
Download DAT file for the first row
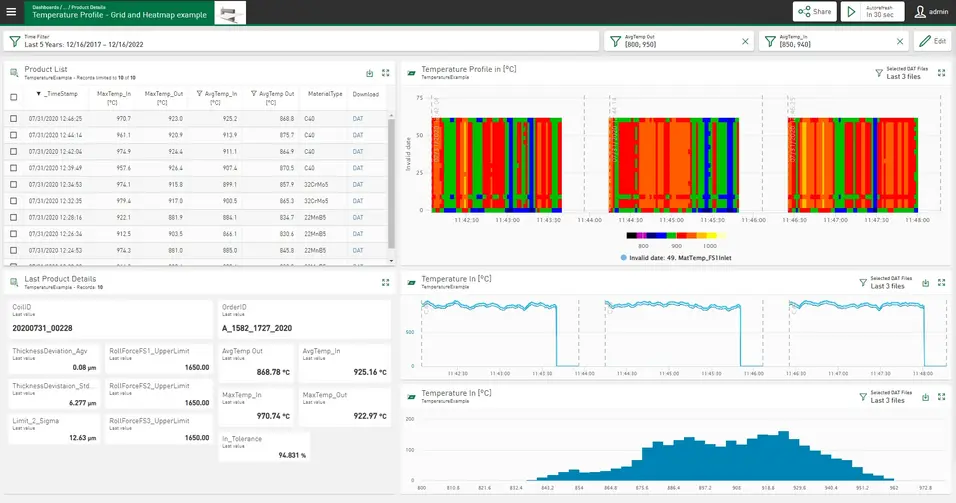coord(359,118)
